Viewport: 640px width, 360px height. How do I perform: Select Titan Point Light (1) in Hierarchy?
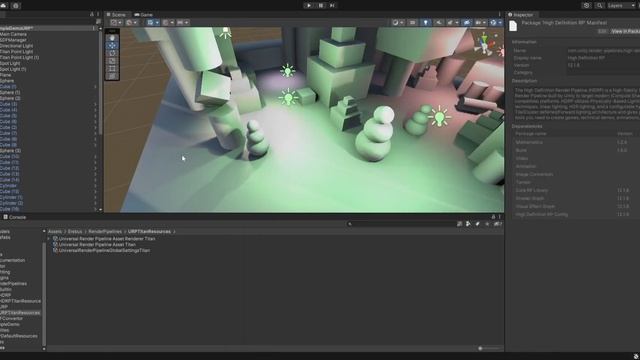[x=20, y=58]
